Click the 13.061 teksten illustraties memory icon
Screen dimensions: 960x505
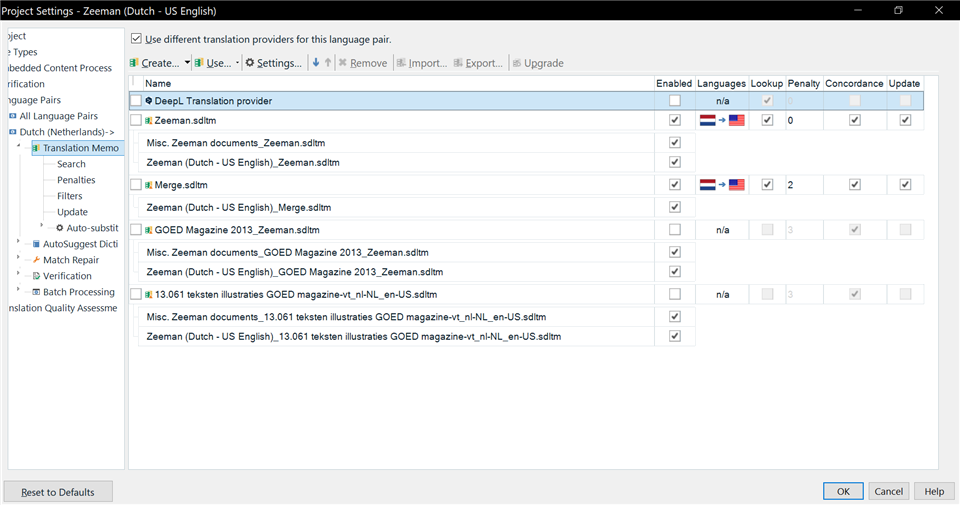149,294
